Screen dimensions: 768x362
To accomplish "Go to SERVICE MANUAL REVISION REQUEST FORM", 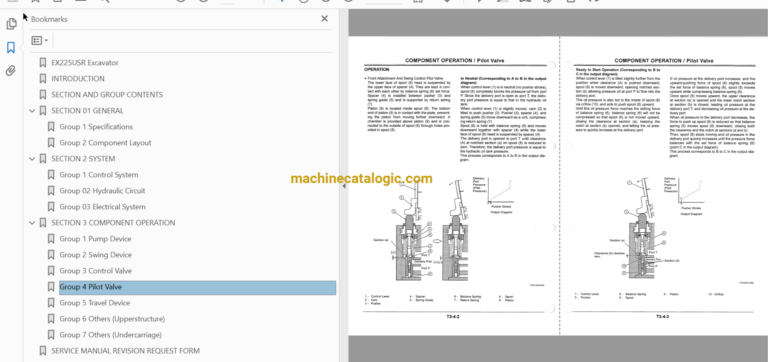I will 125,351.
